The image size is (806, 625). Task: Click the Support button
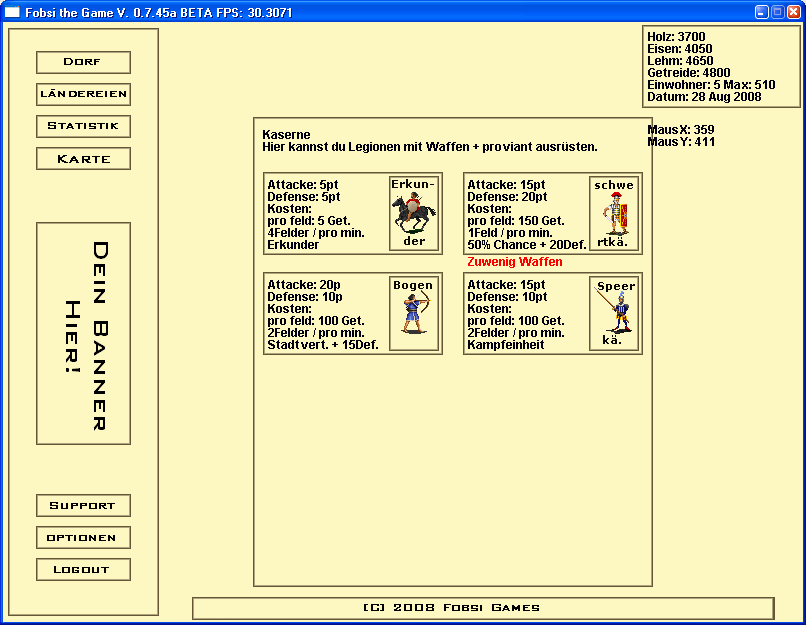83,505
